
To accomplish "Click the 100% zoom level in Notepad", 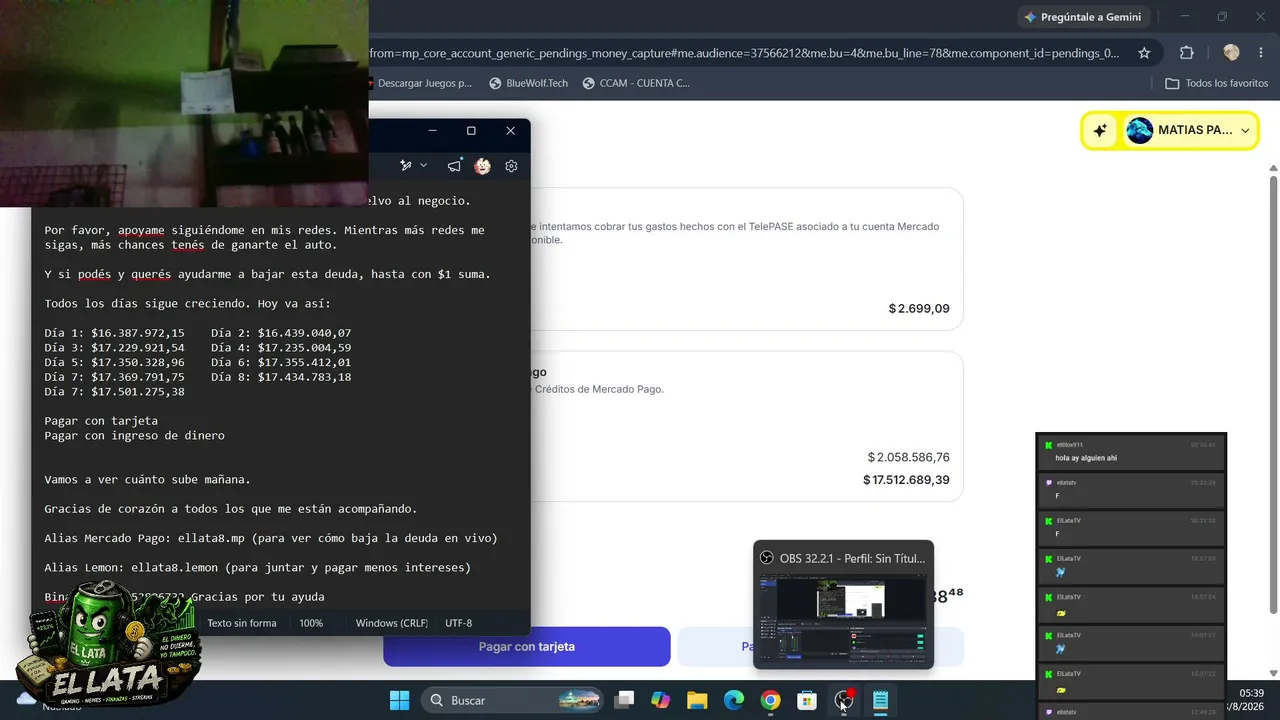I will tap(312, 623).
